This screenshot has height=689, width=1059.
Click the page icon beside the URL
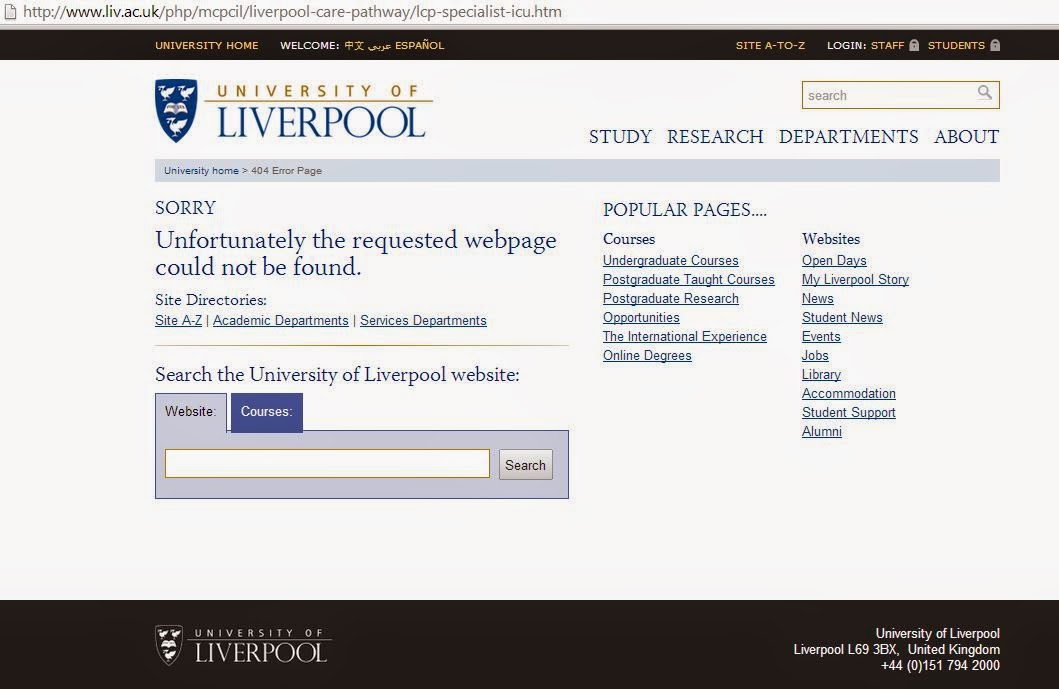click(x=10, y=11)
